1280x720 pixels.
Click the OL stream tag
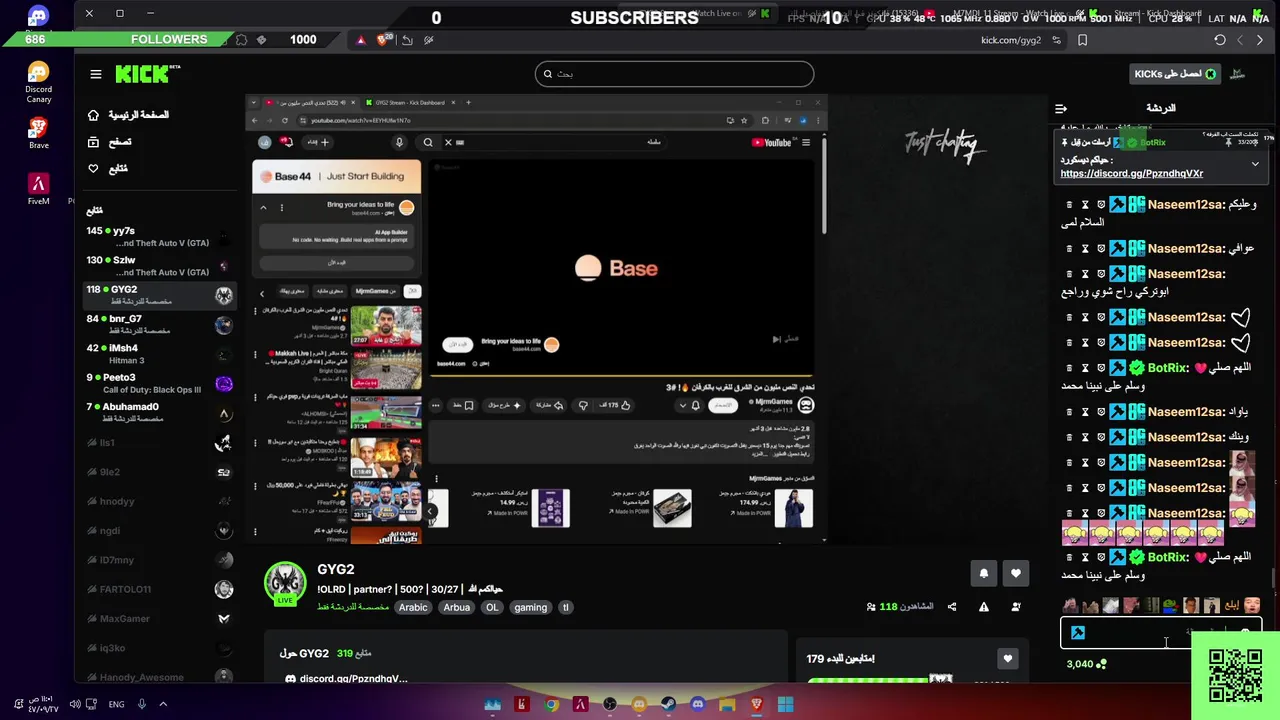point(492,607)
